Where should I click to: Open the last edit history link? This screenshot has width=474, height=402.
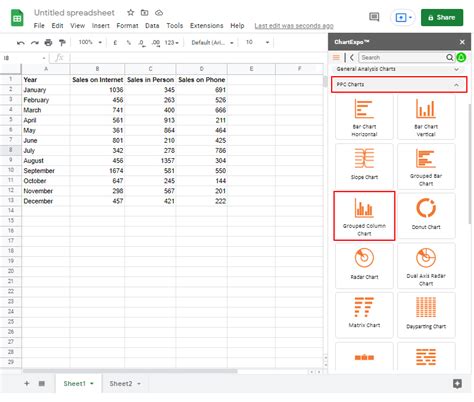point(294,26)
